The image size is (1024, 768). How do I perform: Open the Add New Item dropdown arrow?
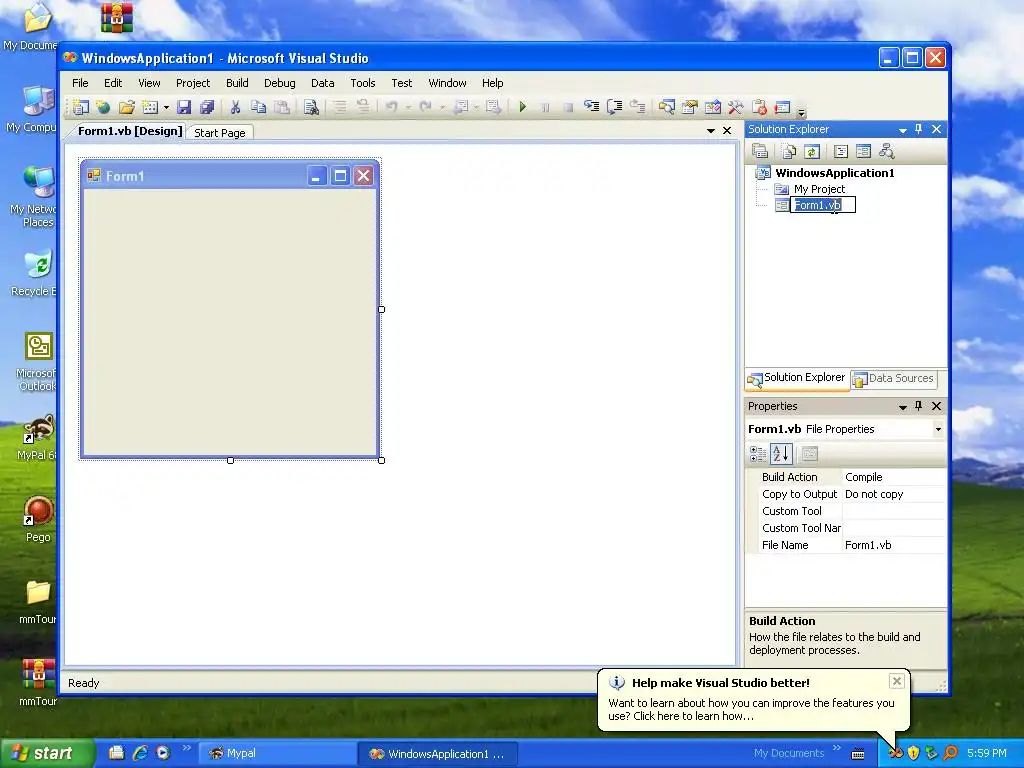[166, 108]
